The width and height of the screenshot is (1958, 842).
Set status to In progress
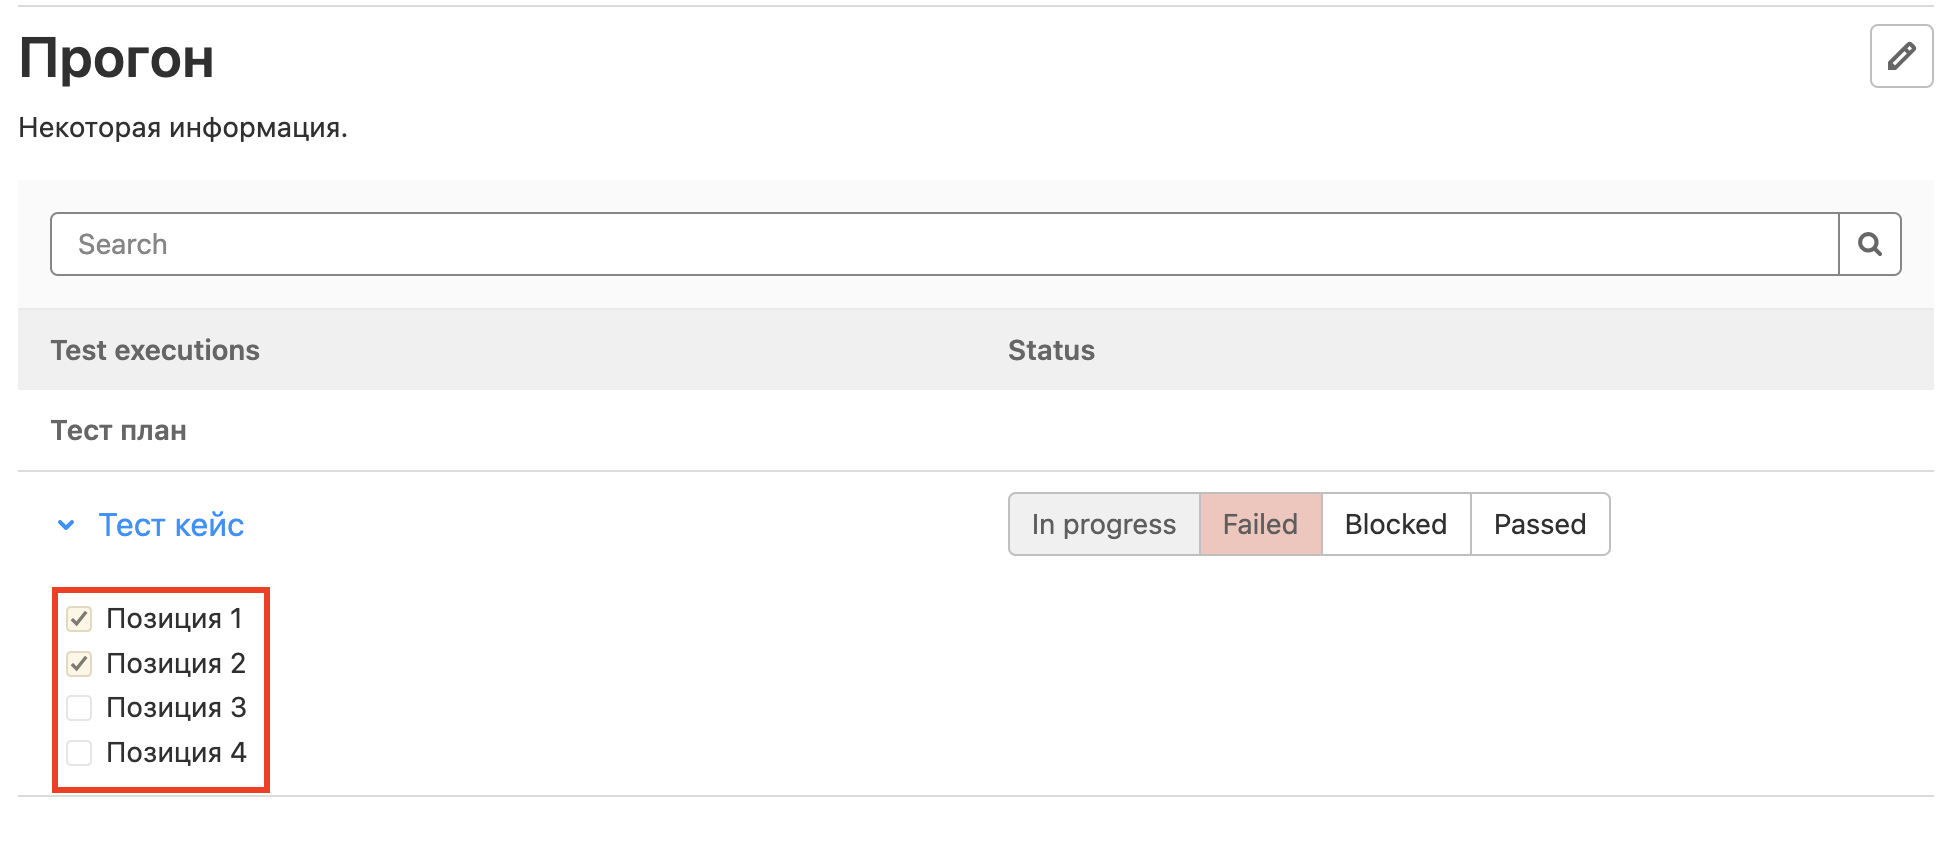point(1103,524)
